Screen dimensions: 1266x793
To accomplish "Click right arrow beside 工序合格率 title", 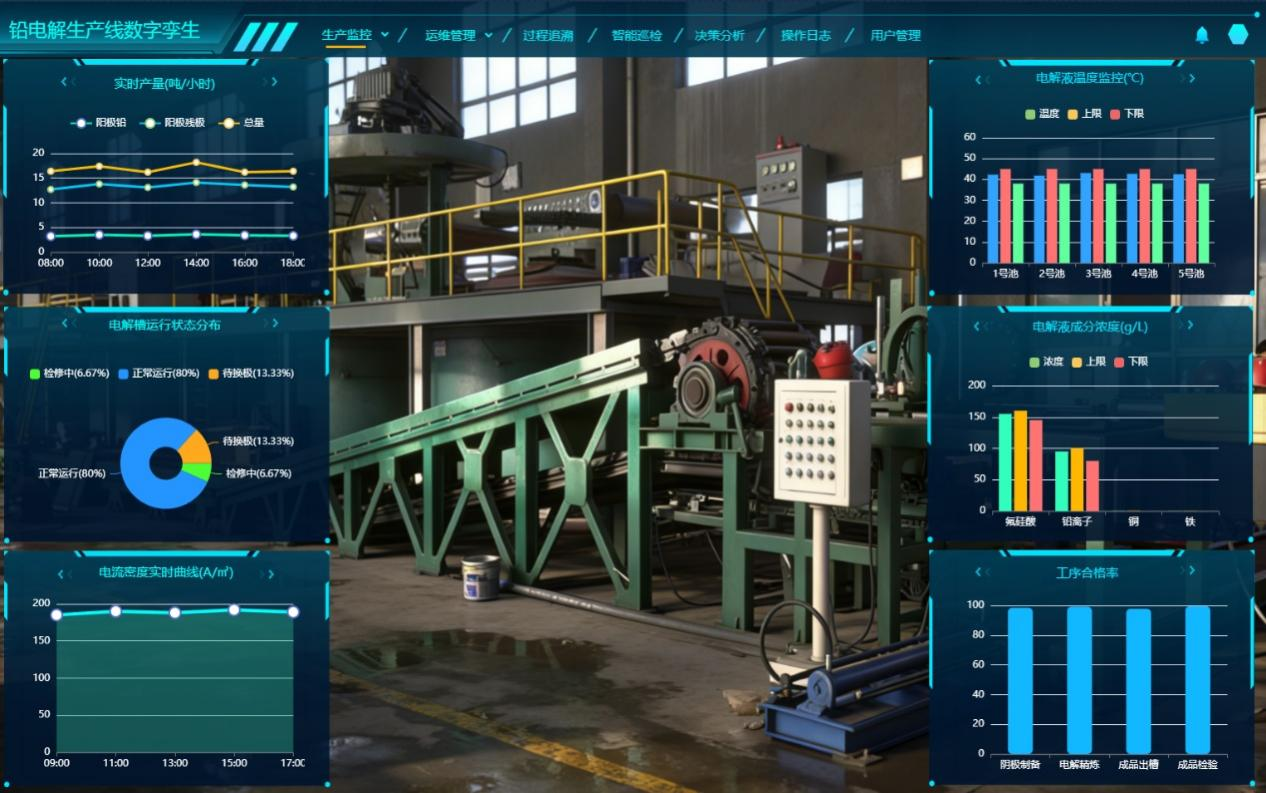I will 1191,570.
